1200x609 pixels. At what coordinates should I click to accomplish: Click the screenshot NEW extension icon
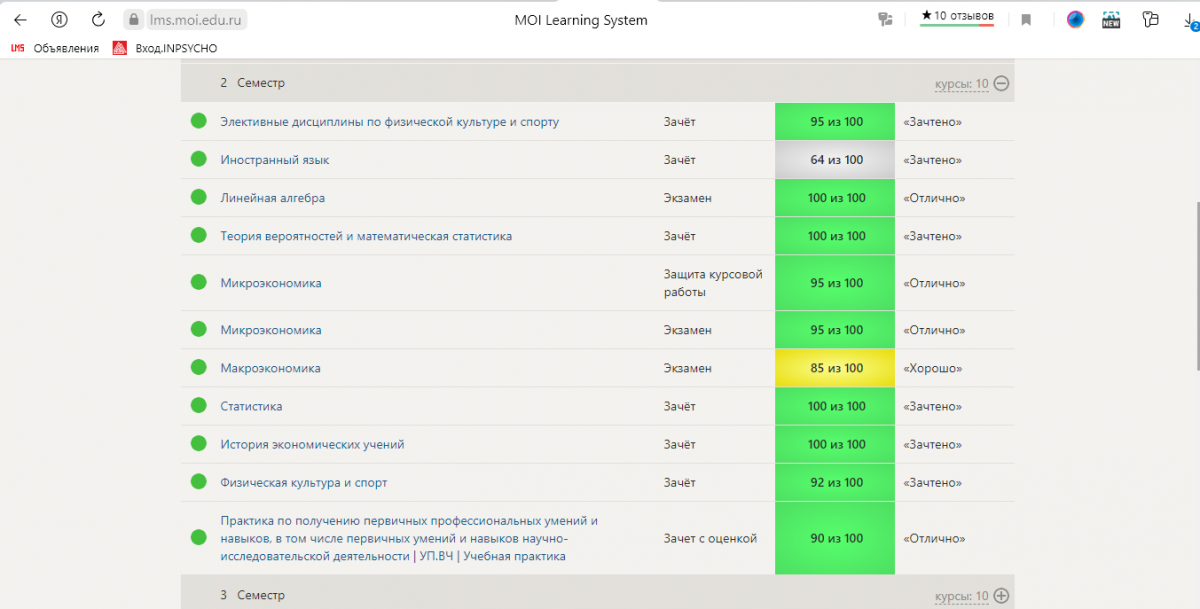tap(1111, 20)
